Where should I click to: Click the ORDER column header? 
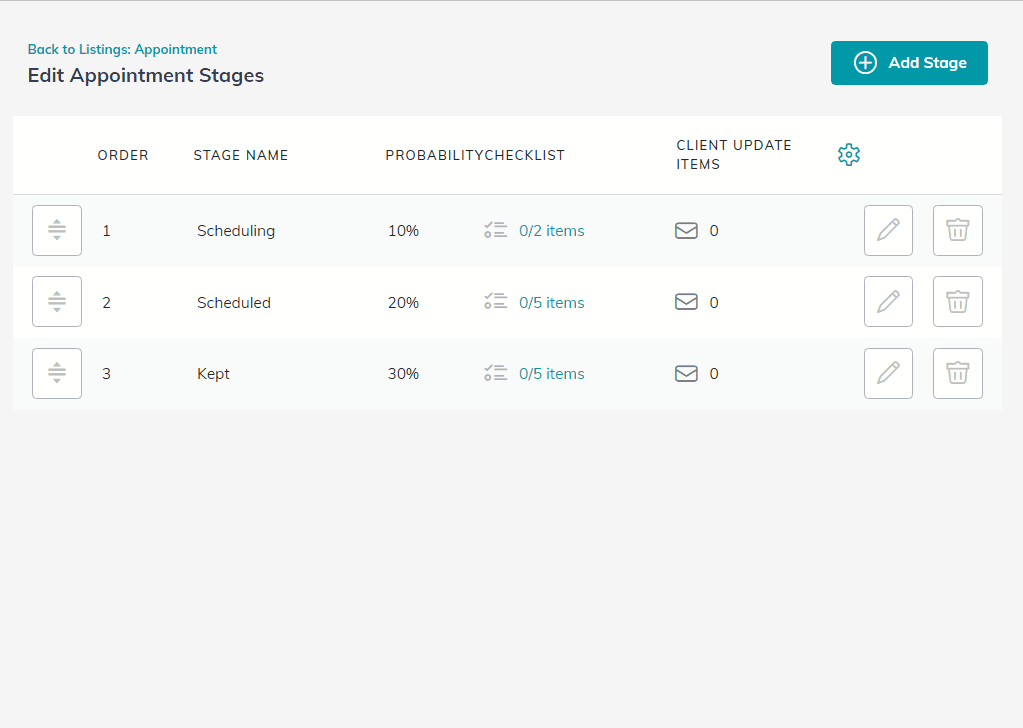pyautogui.click(x=123, y=155)
